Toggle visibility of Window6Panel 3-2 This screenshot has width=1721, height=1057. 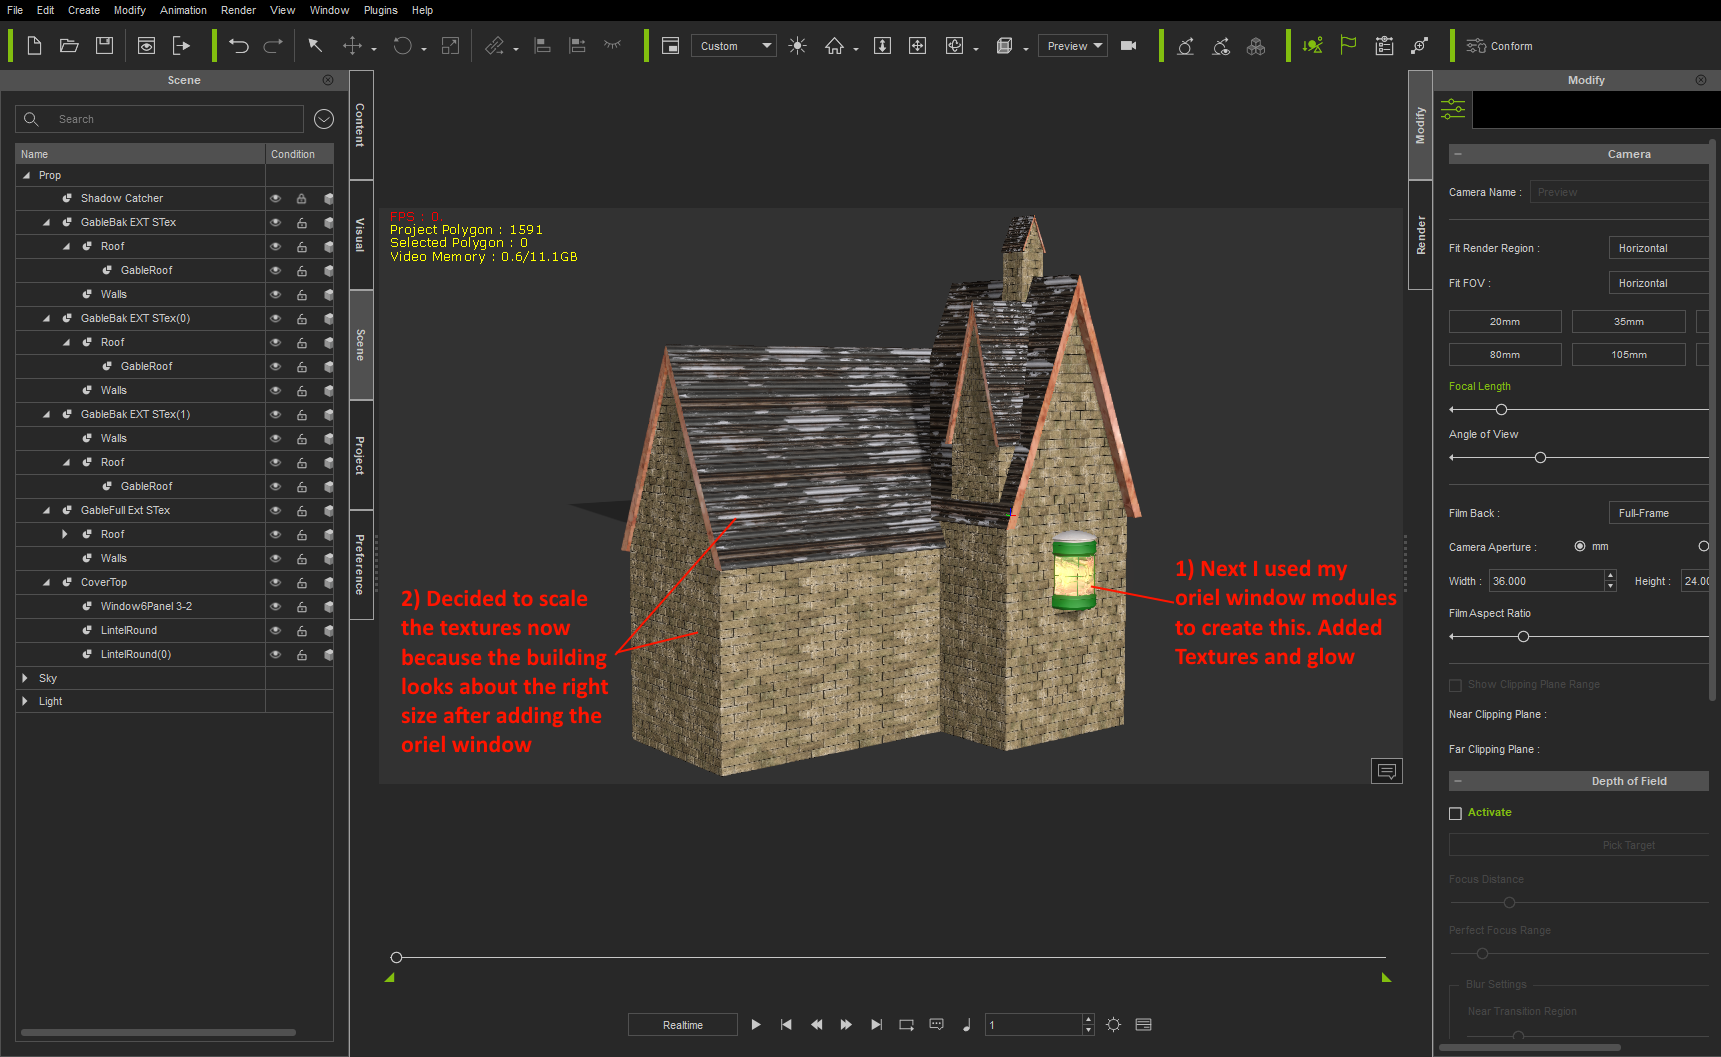click(x=275, y=606)
